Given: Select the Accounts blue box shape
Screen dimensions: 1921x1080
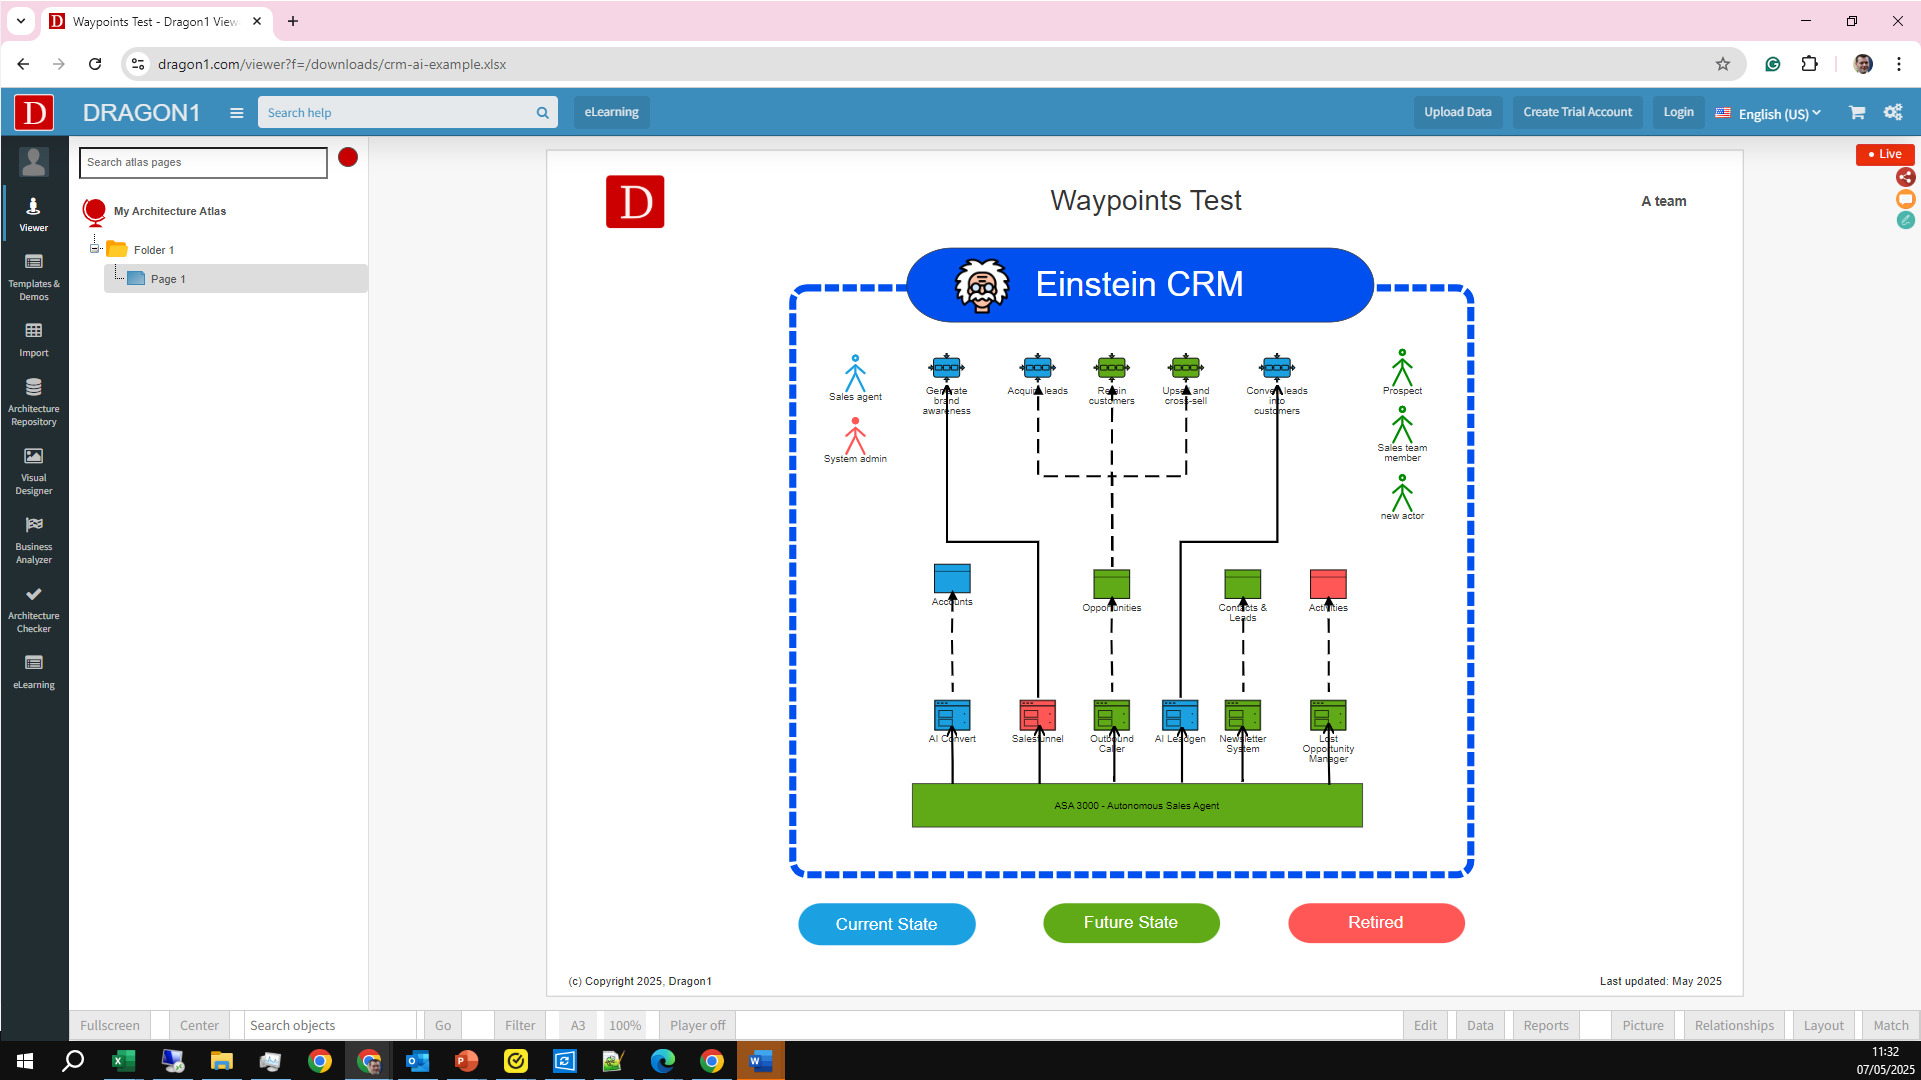Looking at the screenshot, I should pyautogui.click(x=952, y=579).
